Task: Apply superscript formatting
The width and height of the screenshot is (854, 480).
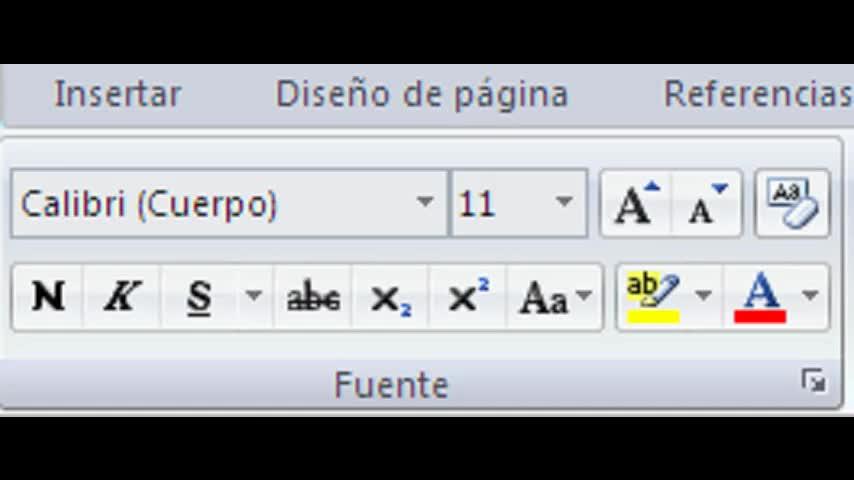Action: coord(468,297)
